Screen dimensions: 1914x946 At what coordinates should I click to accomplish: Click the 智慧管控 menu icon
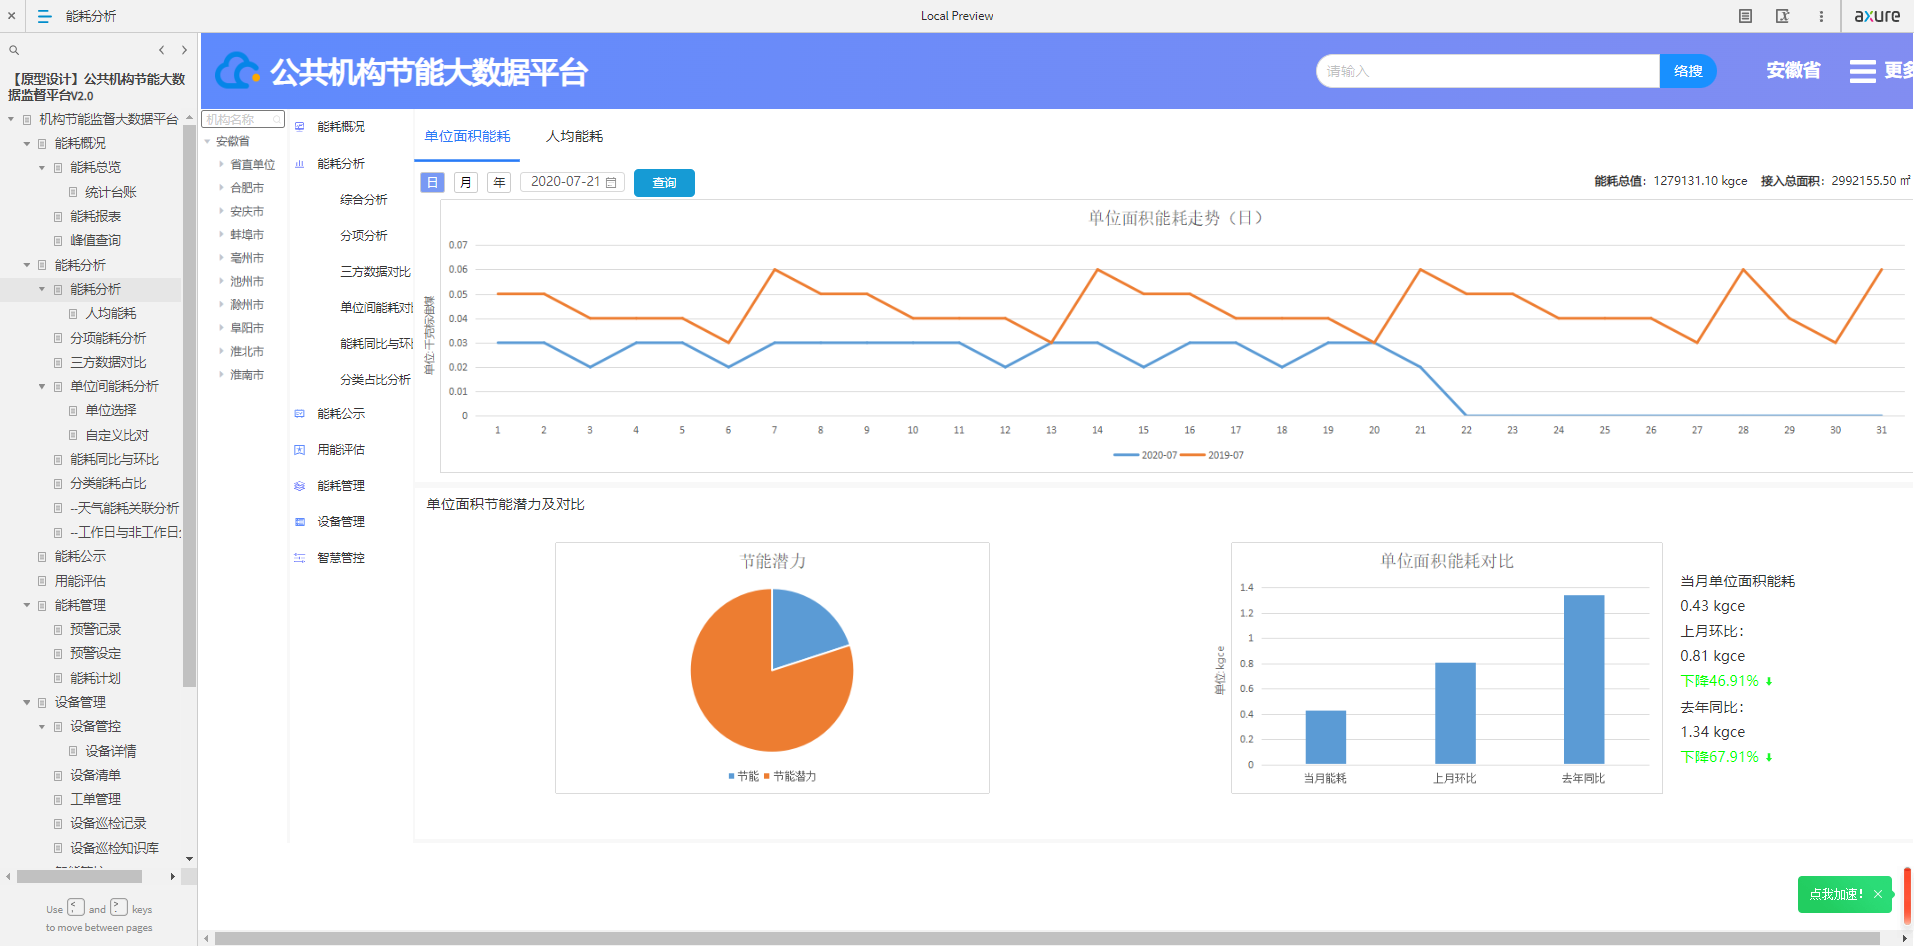tap(299, 558)
